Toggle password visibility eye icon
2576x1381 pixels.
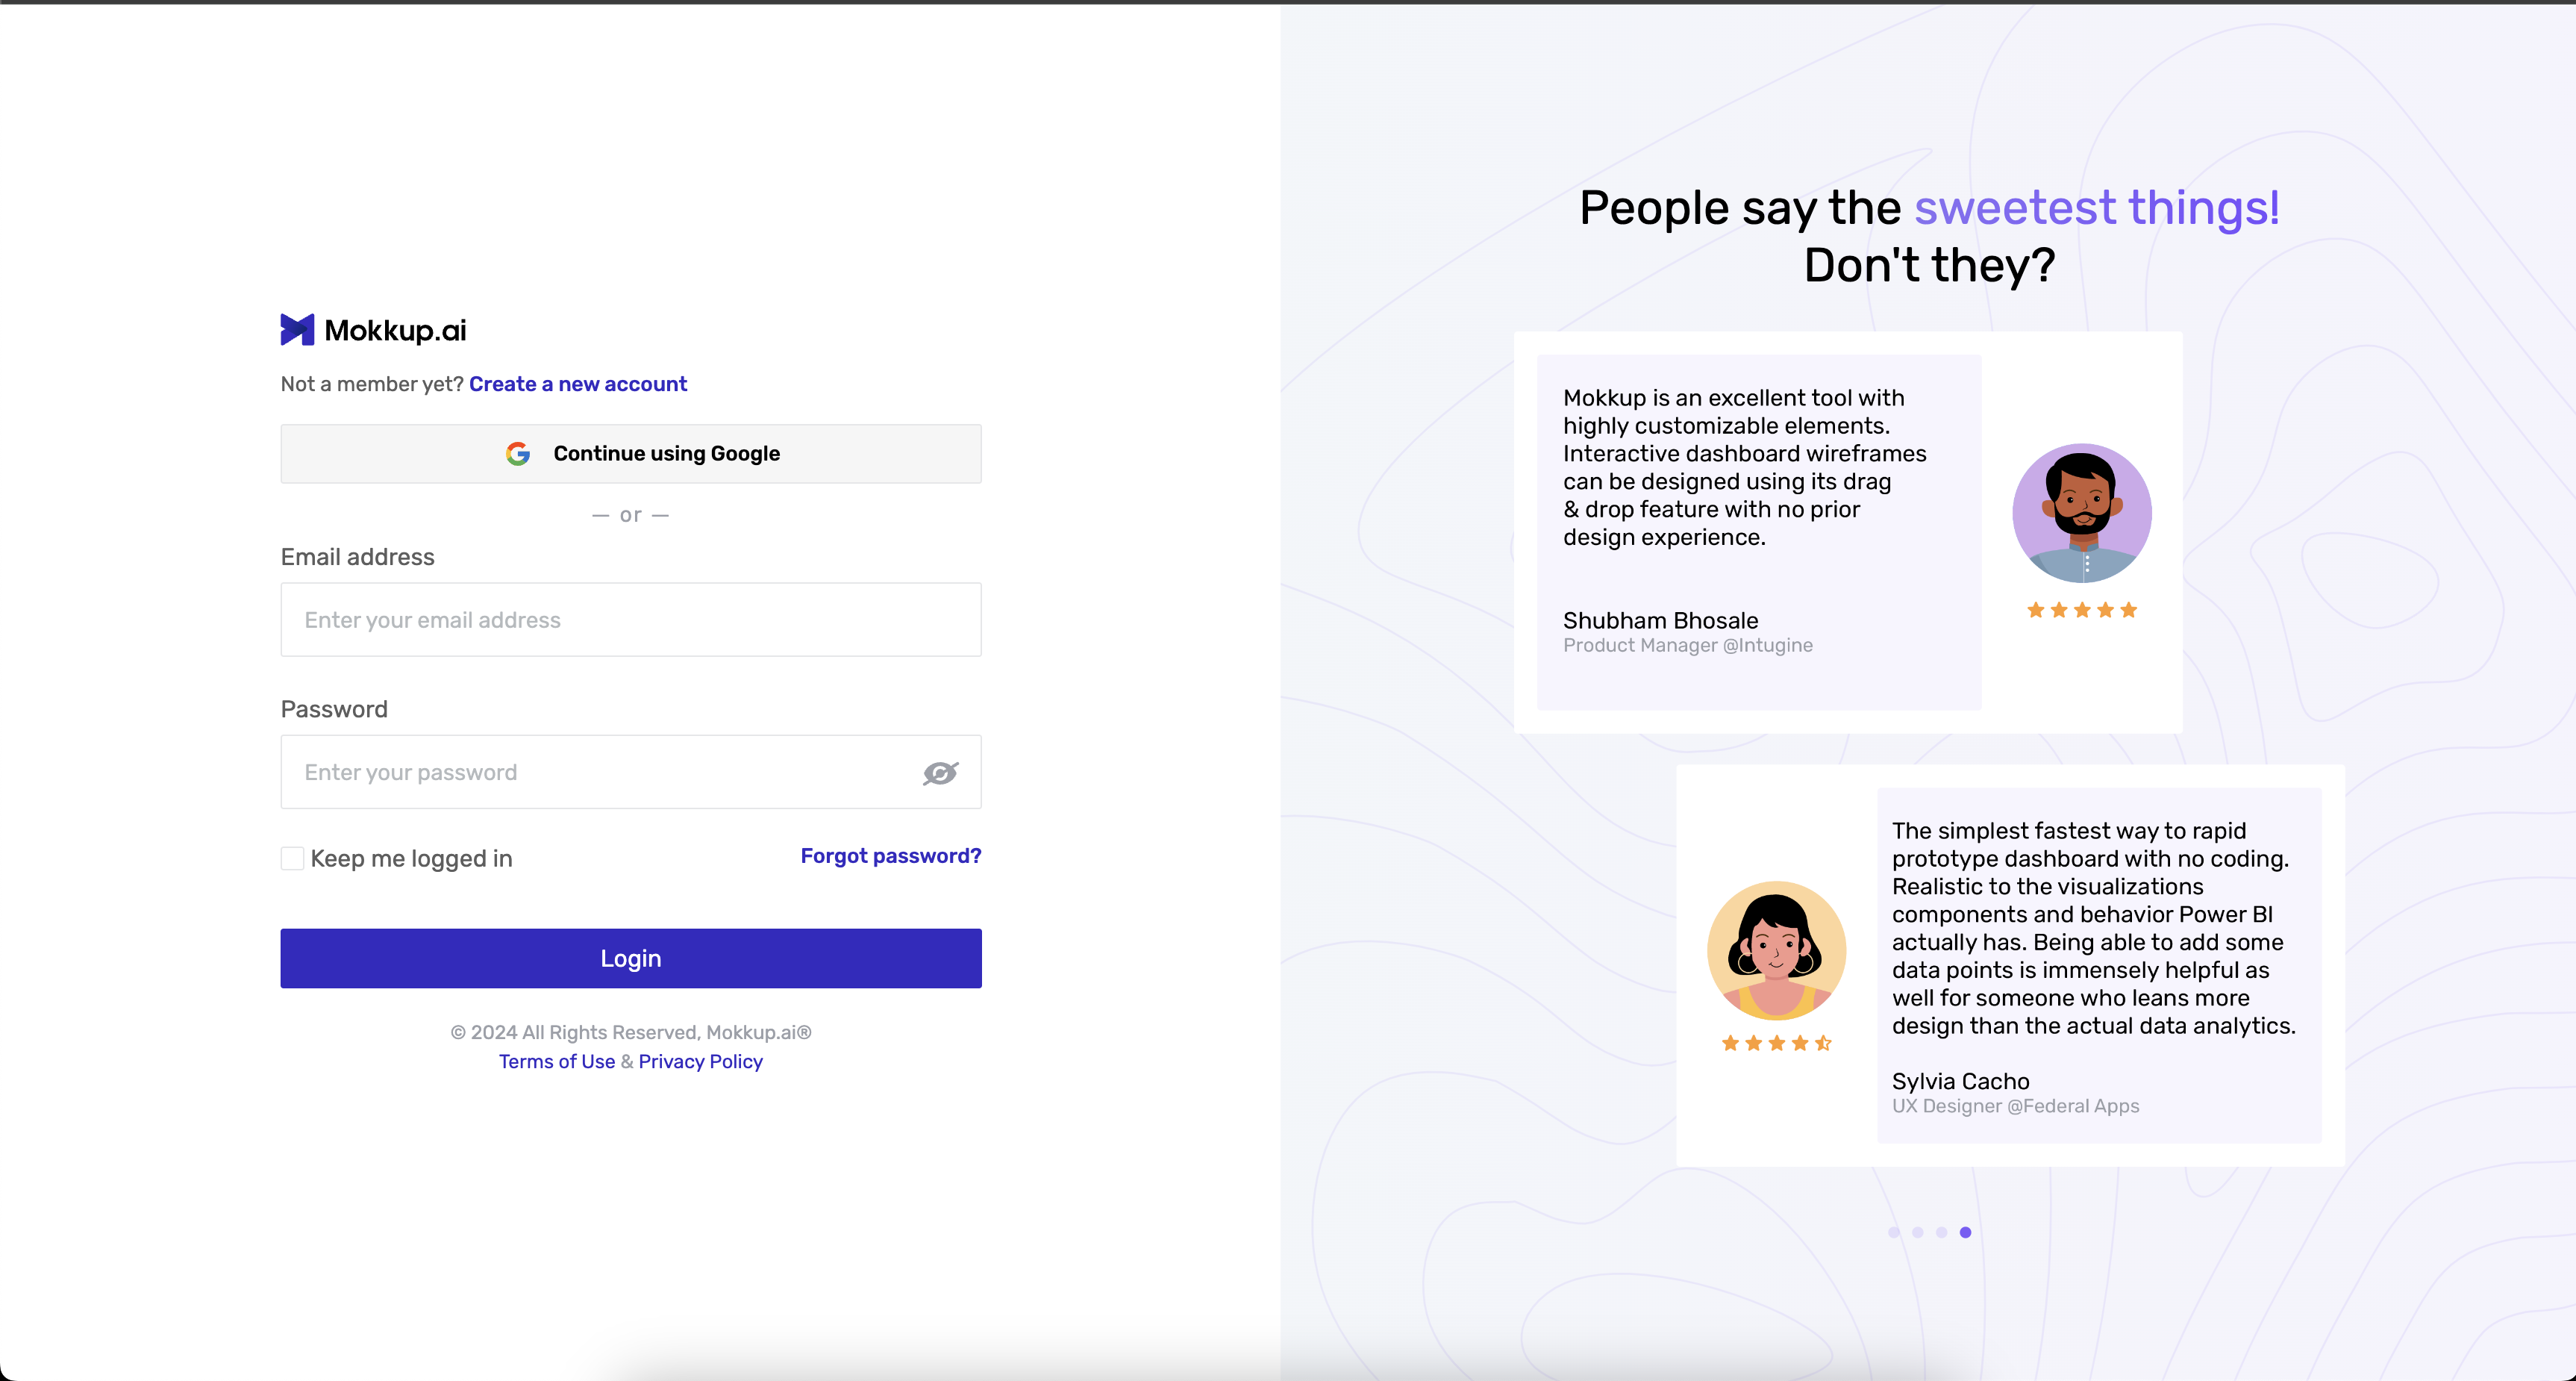(x=940, y=773)
